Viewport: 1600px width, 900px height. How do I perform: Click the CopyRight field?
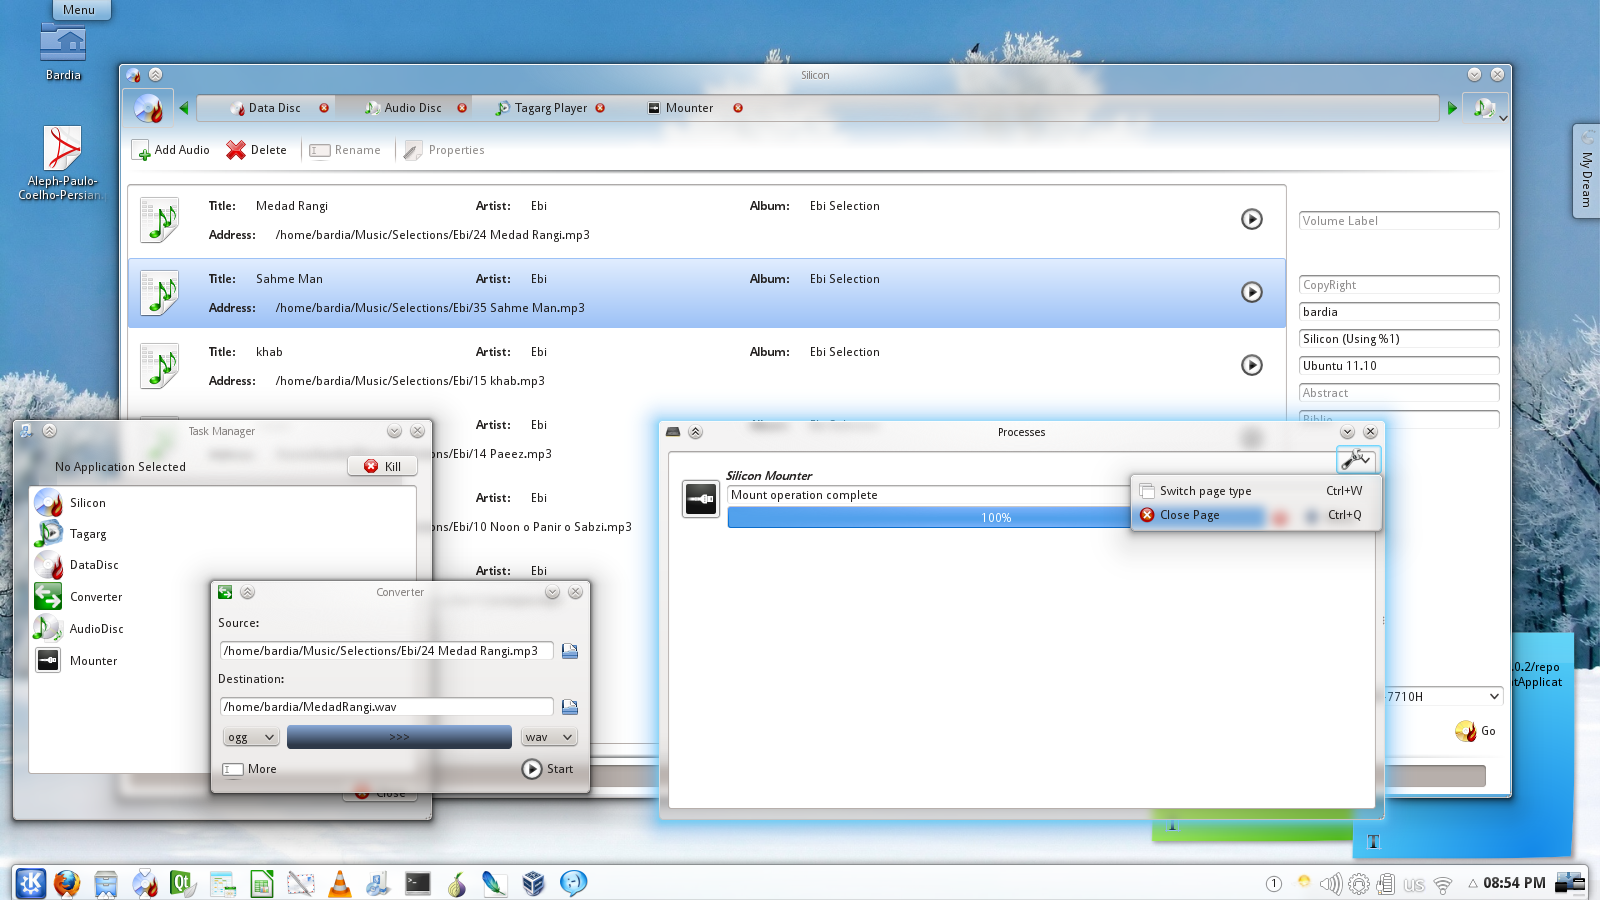tap(1399, 285)
